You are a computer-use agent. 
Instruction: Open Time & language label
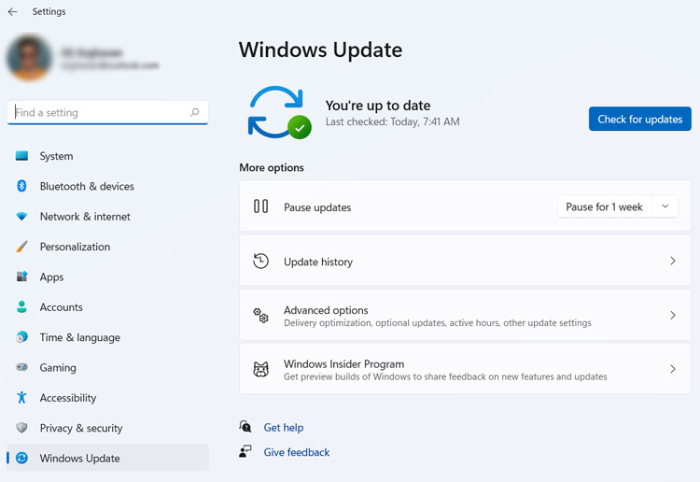[80, 338]
